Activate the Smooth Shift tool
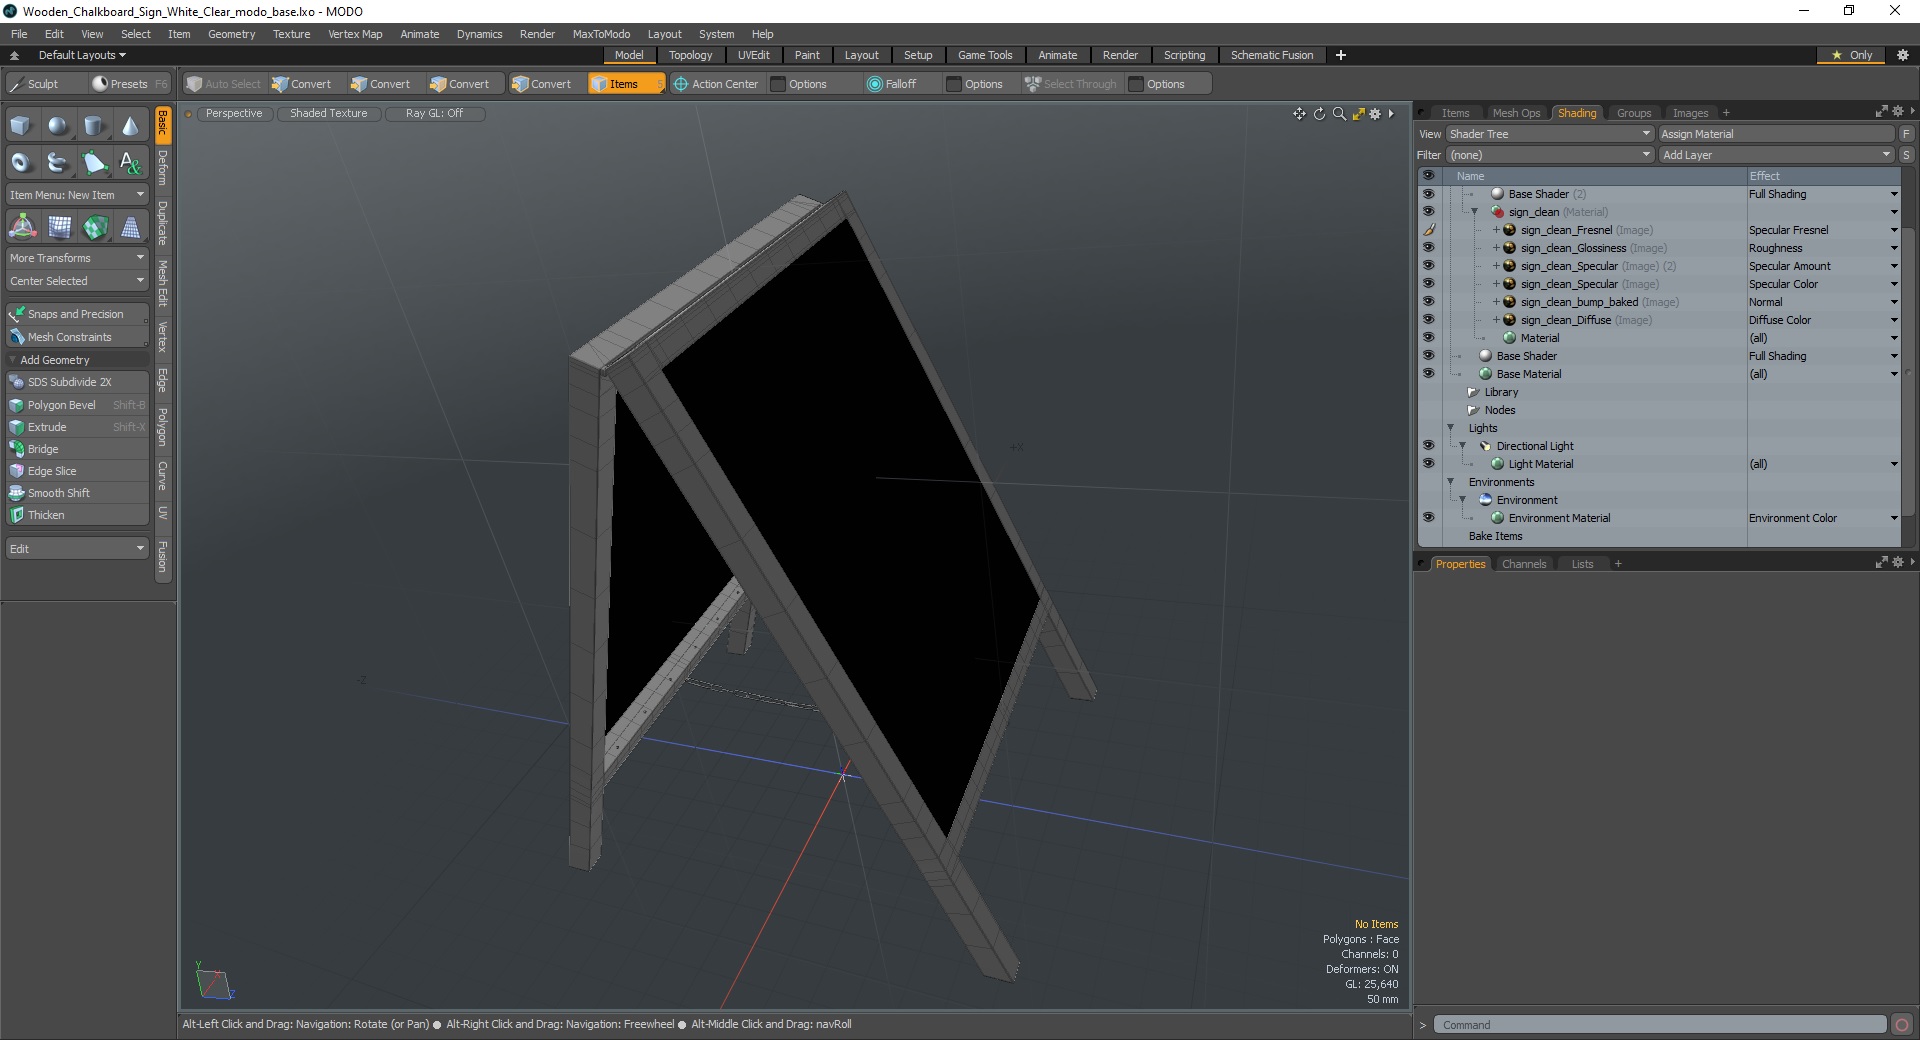 click(x=78, y=493)
